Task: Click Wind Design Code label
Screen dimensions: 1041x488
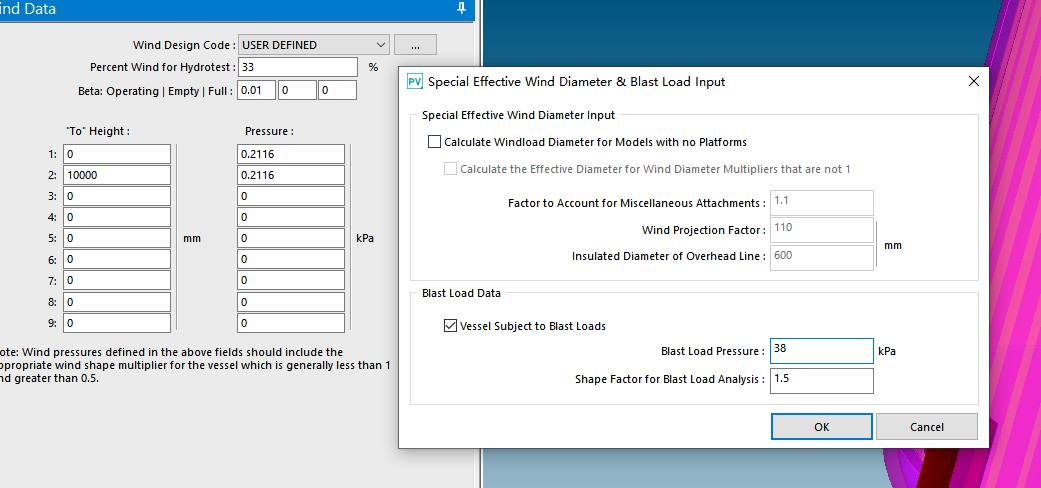Action: [184, 45]
